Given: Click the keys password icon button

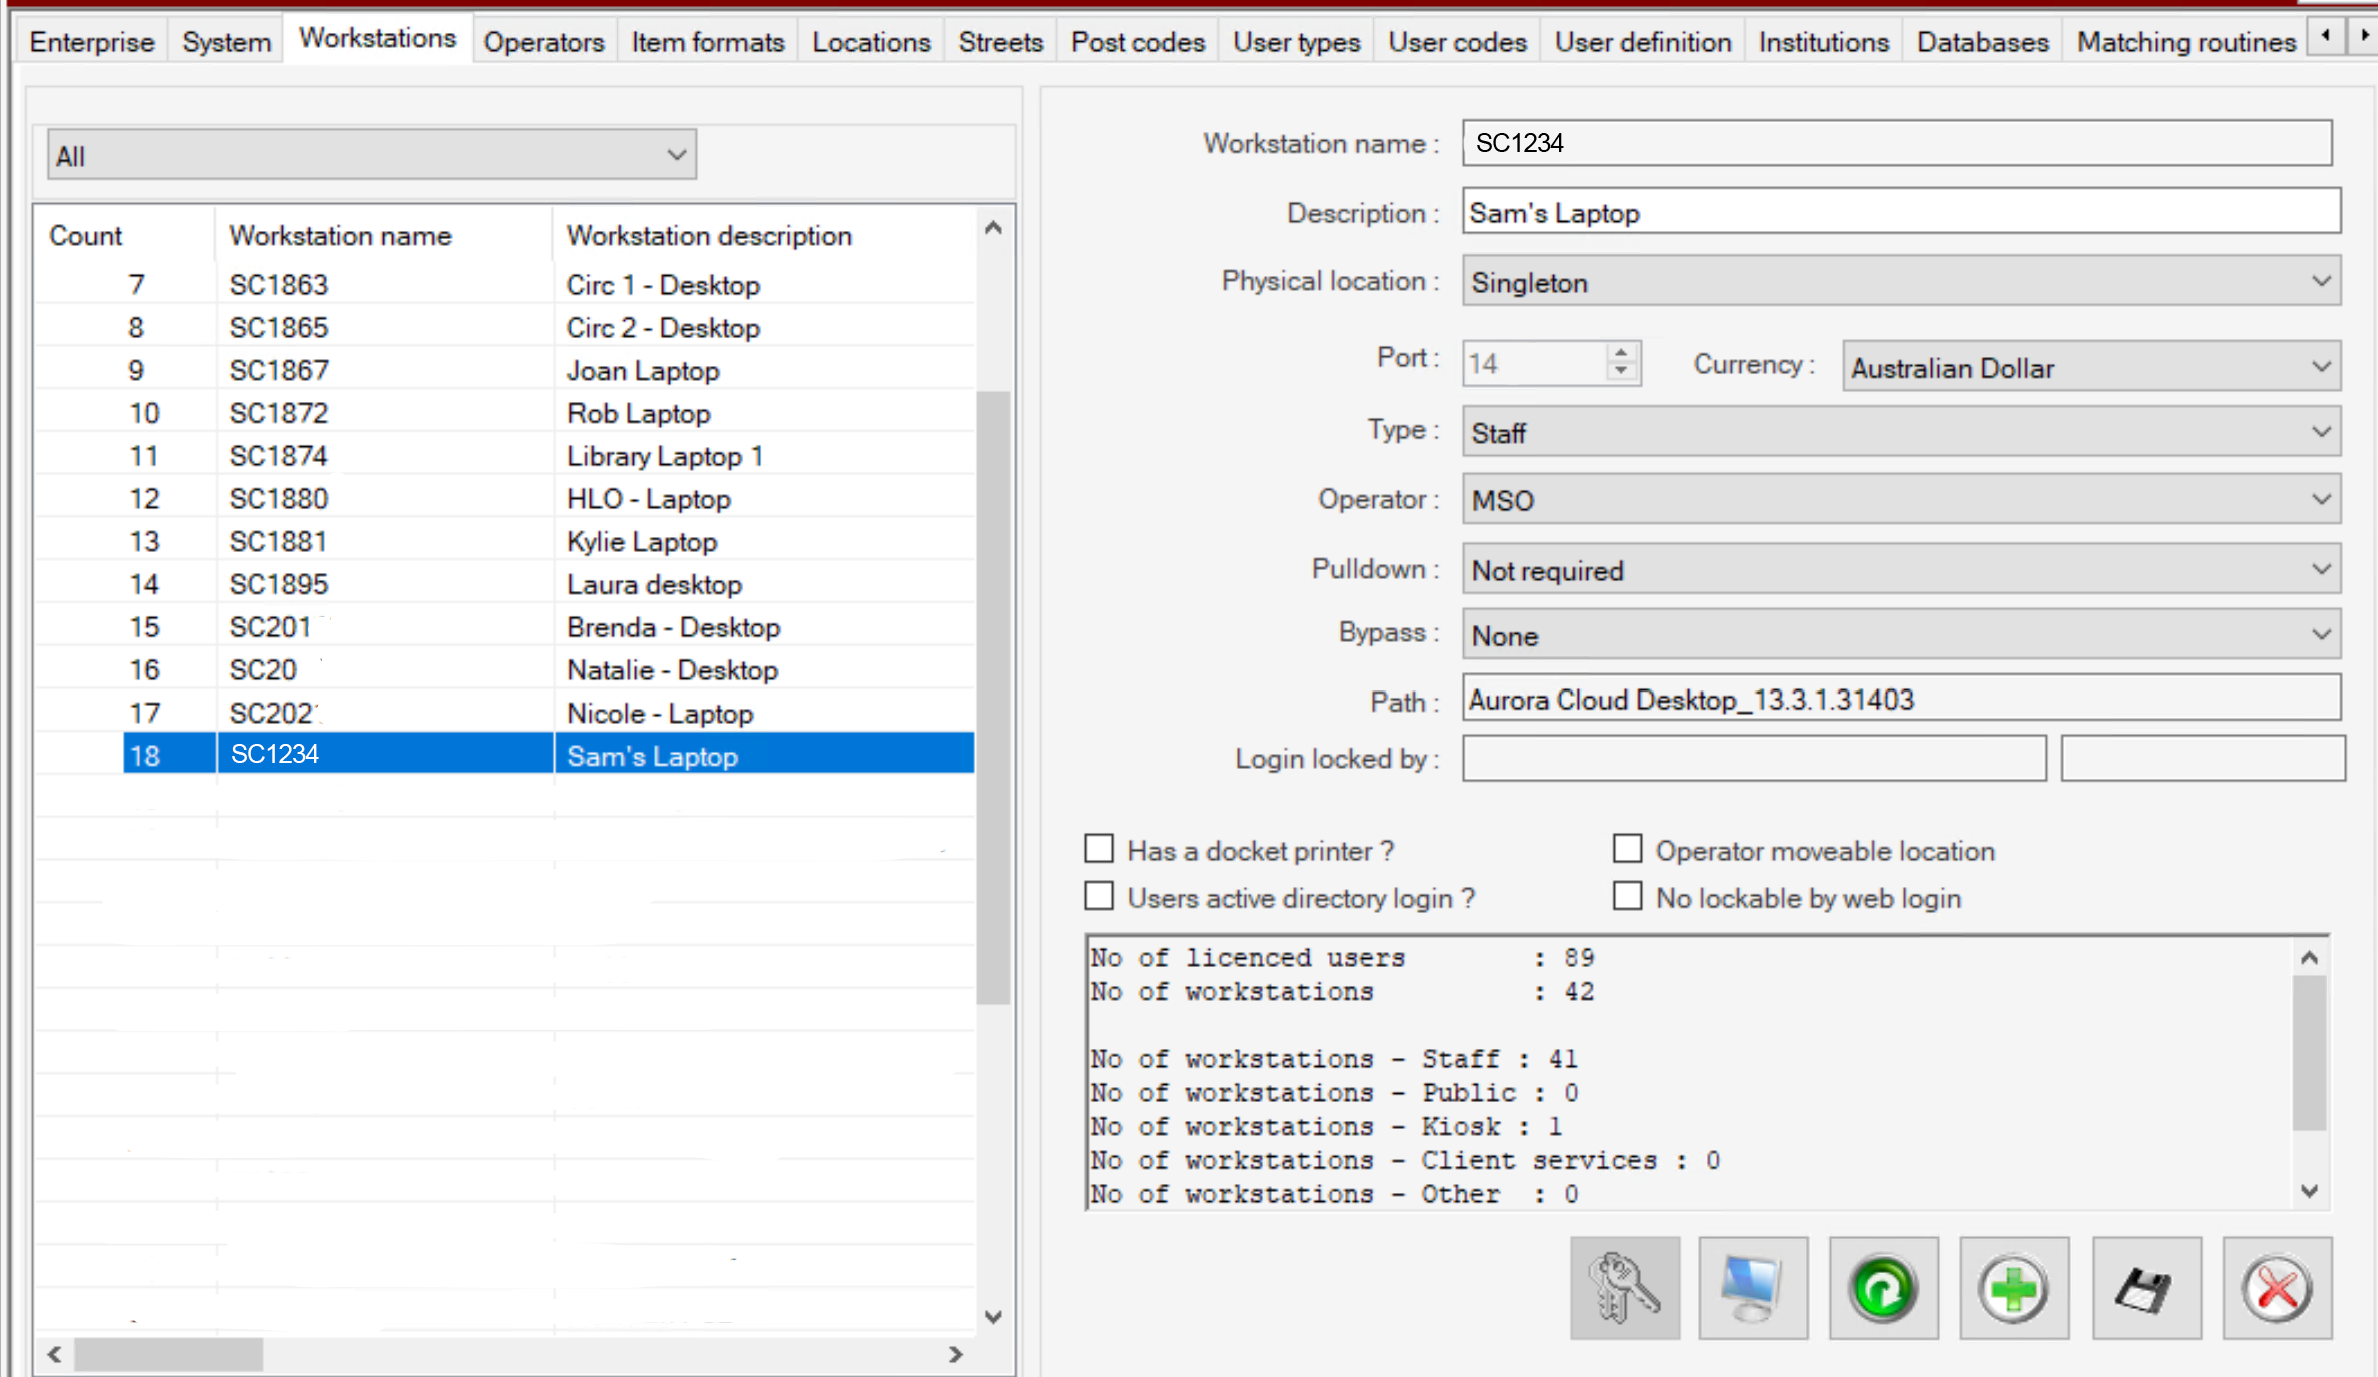Looking at the screenshot, I should point(1624,1288).
